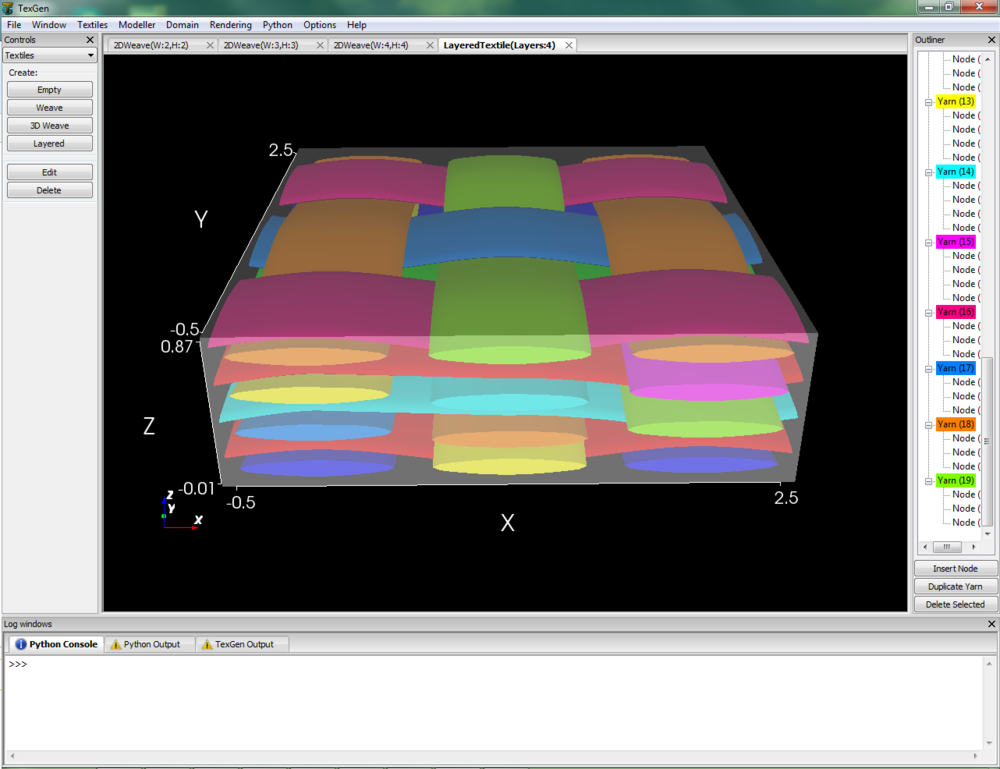Click the 3D Weave create button
This screenshot has height=769, width=1000.
pos(49,126)
